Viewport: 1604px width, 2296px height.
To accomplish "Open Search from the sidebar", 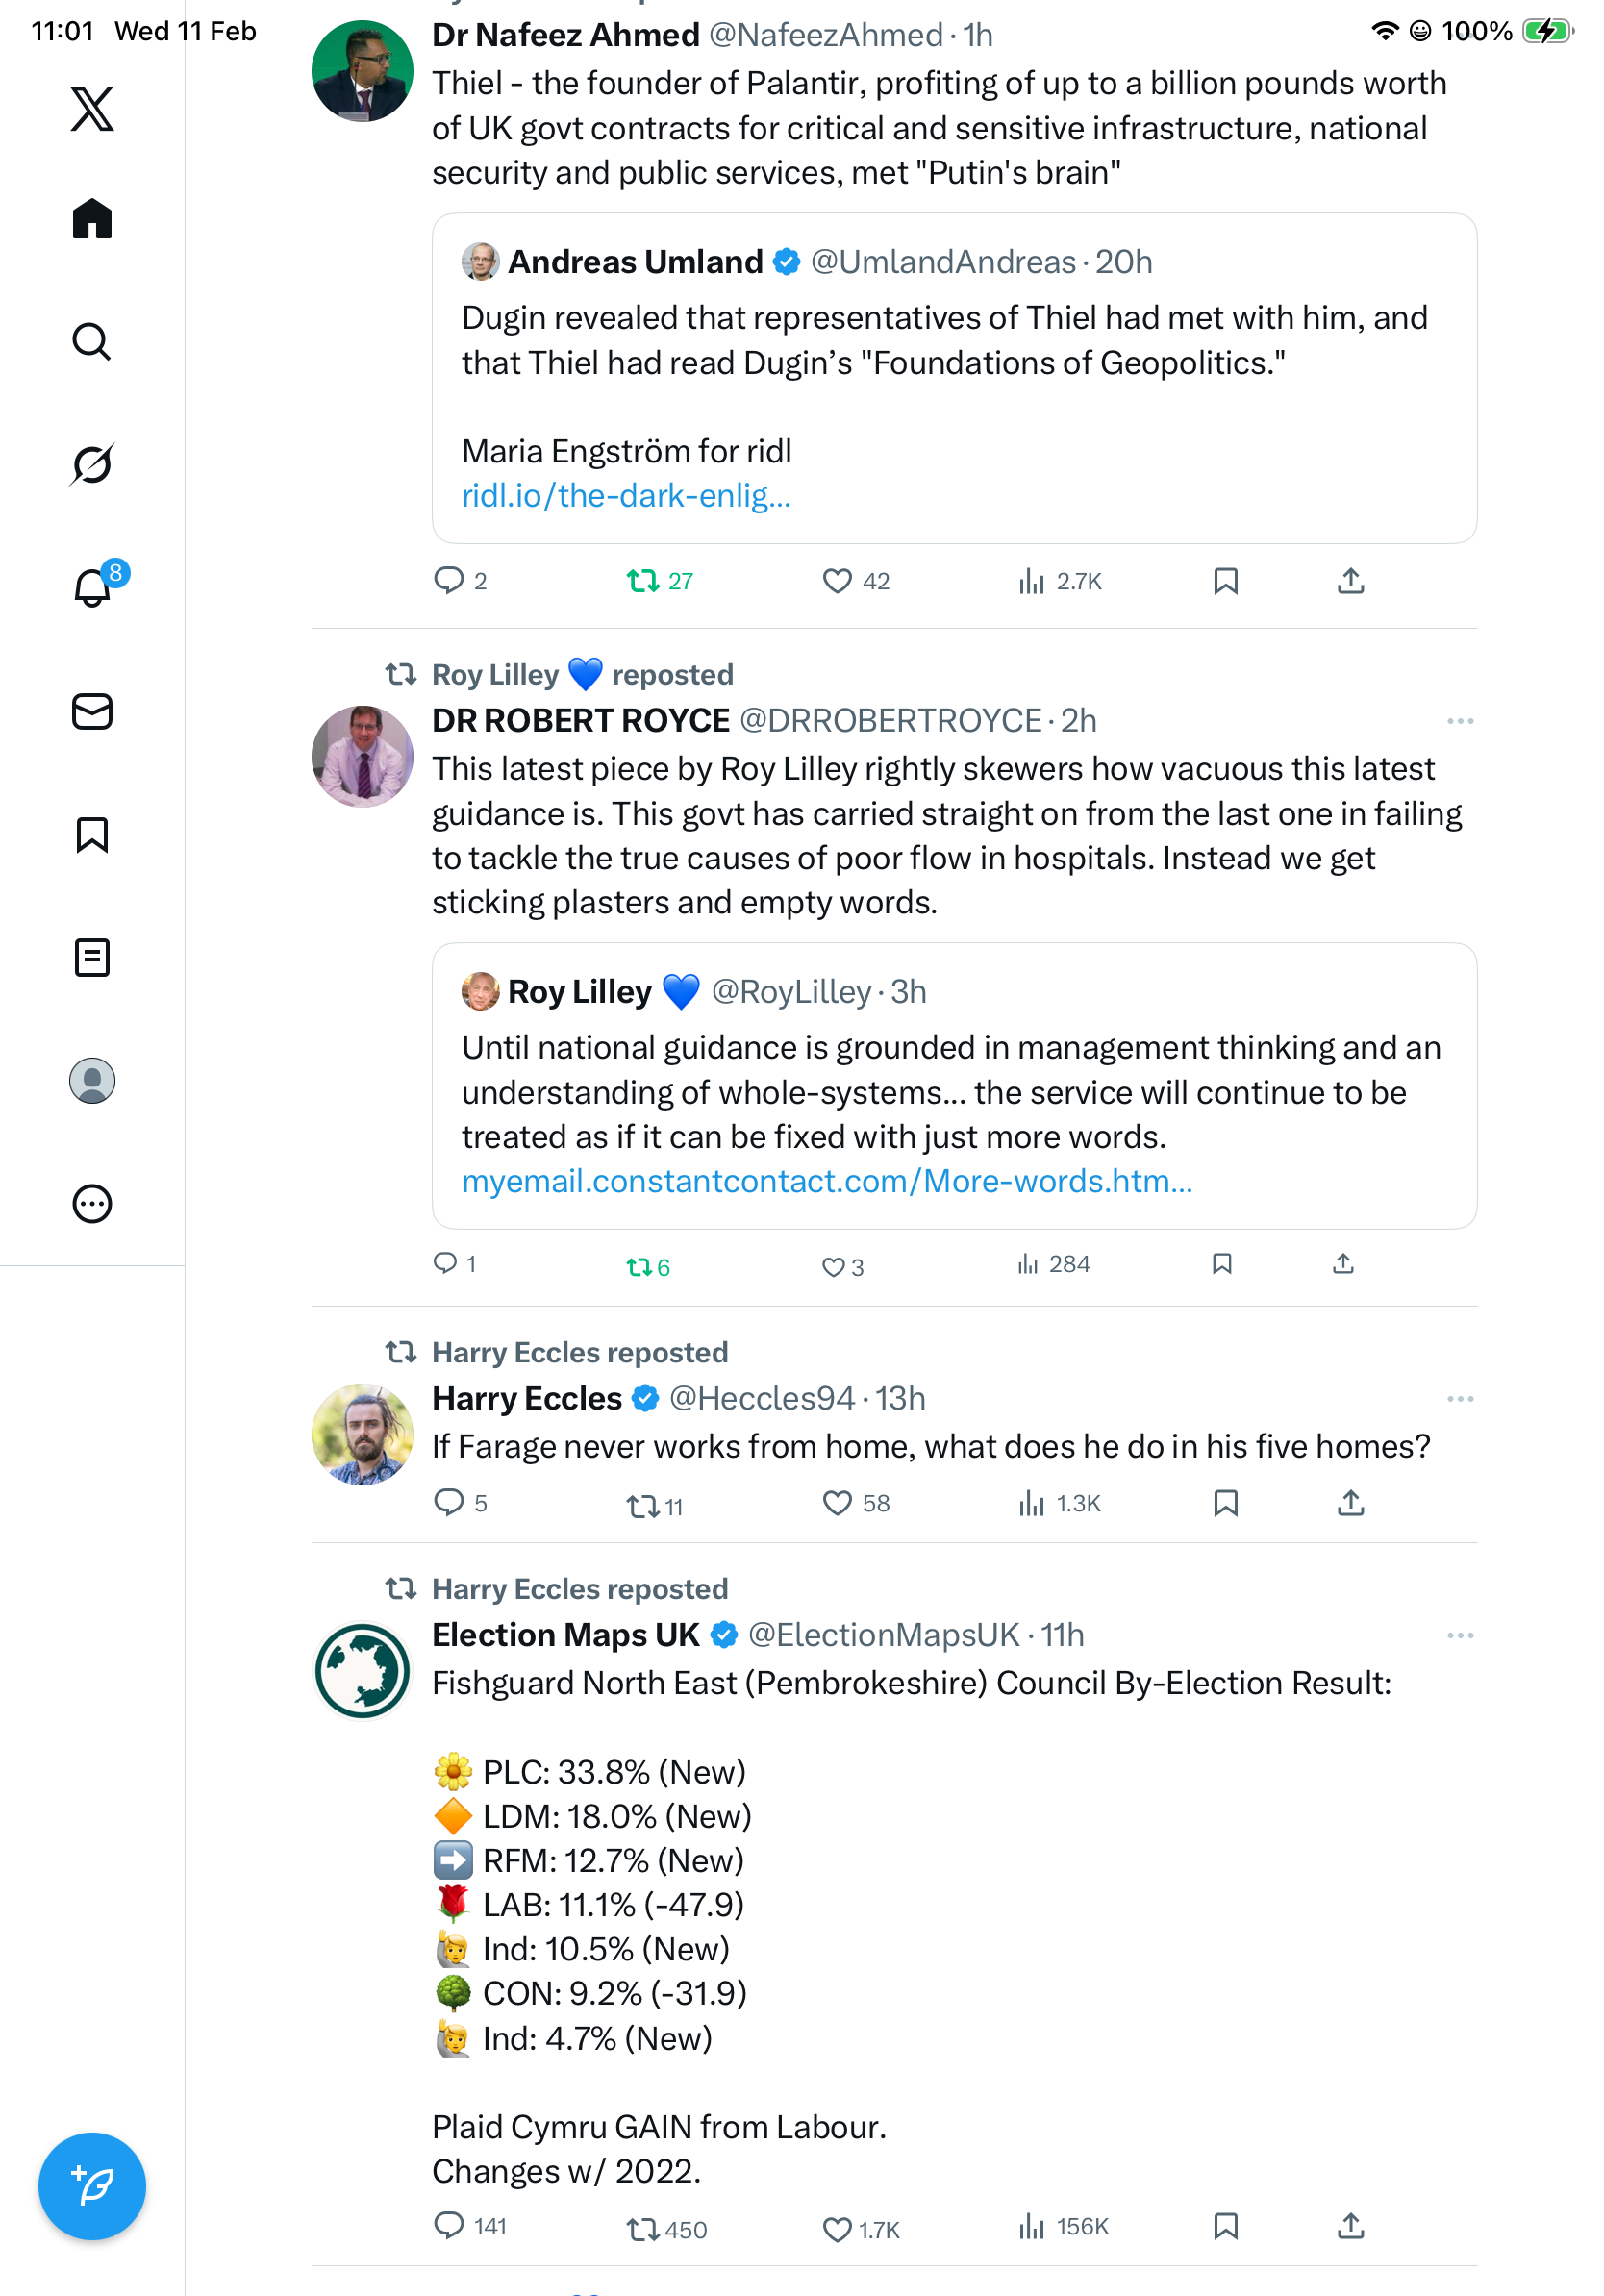I will [x=92, y=342].
